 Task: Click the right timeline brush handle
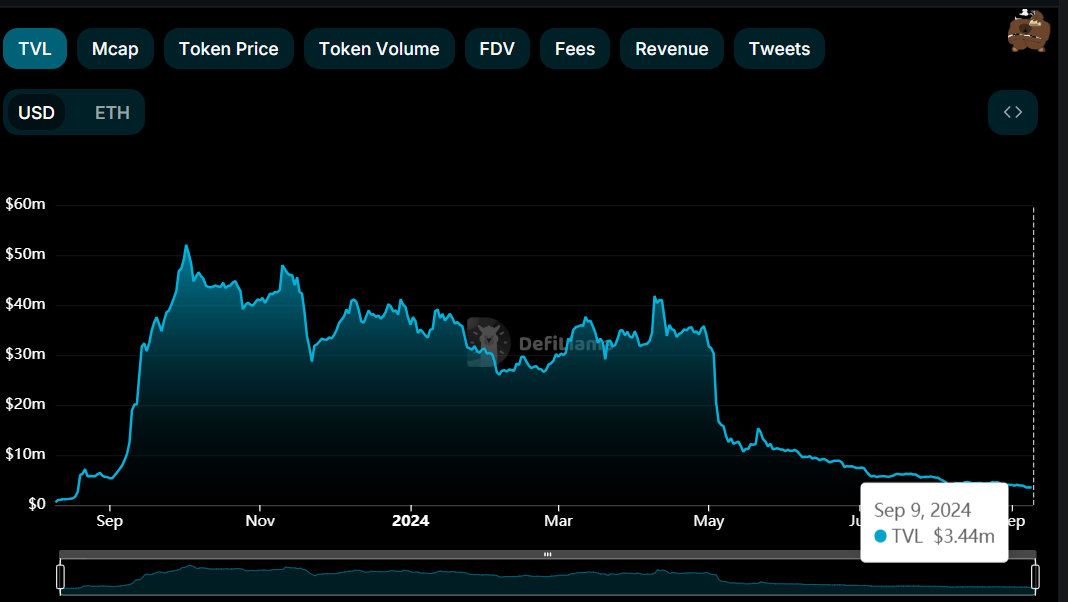pos(1037,575)
